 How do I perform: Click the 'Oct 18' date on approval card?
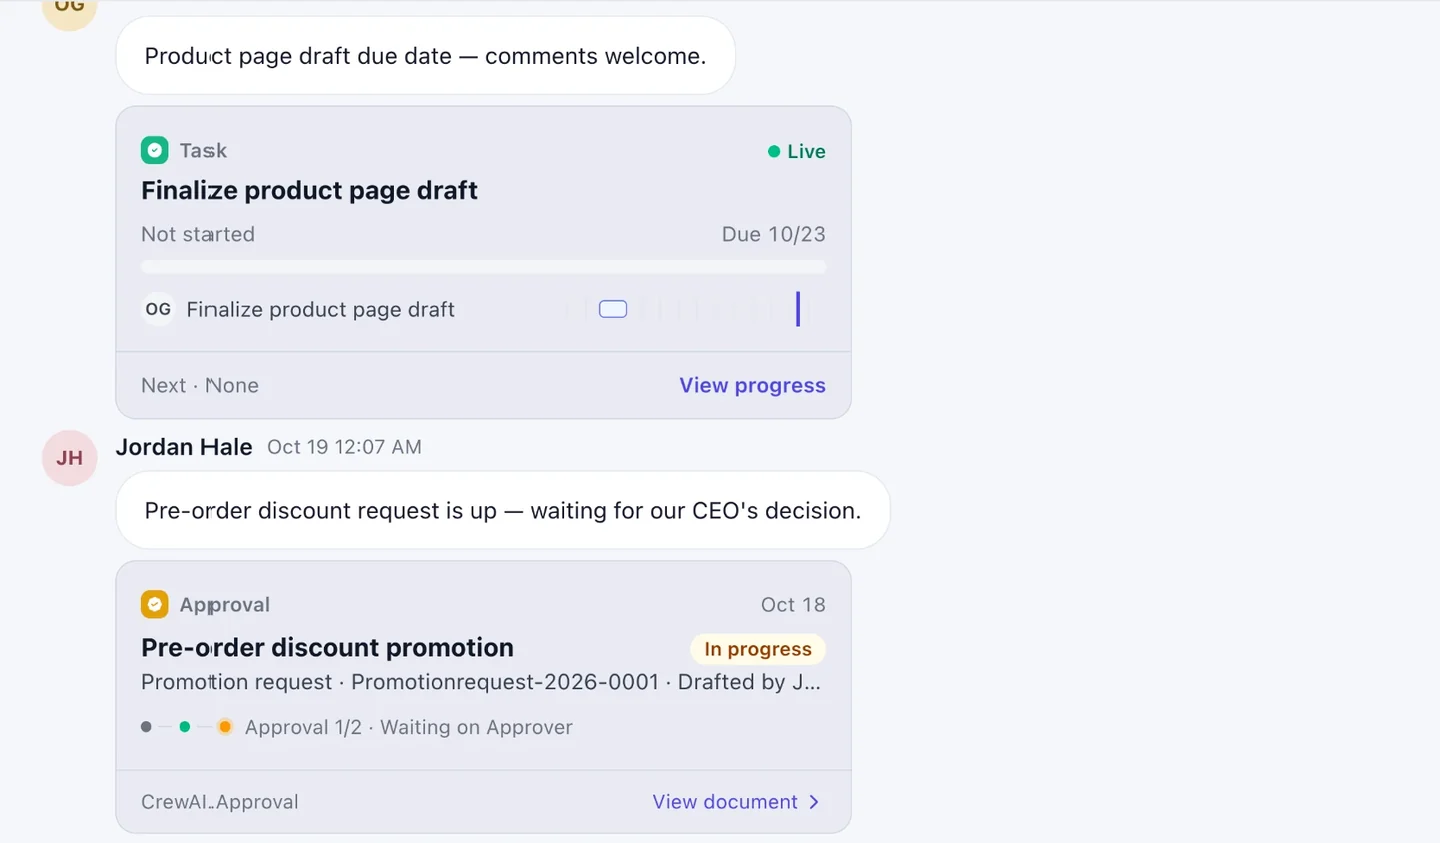pos(793,605)
